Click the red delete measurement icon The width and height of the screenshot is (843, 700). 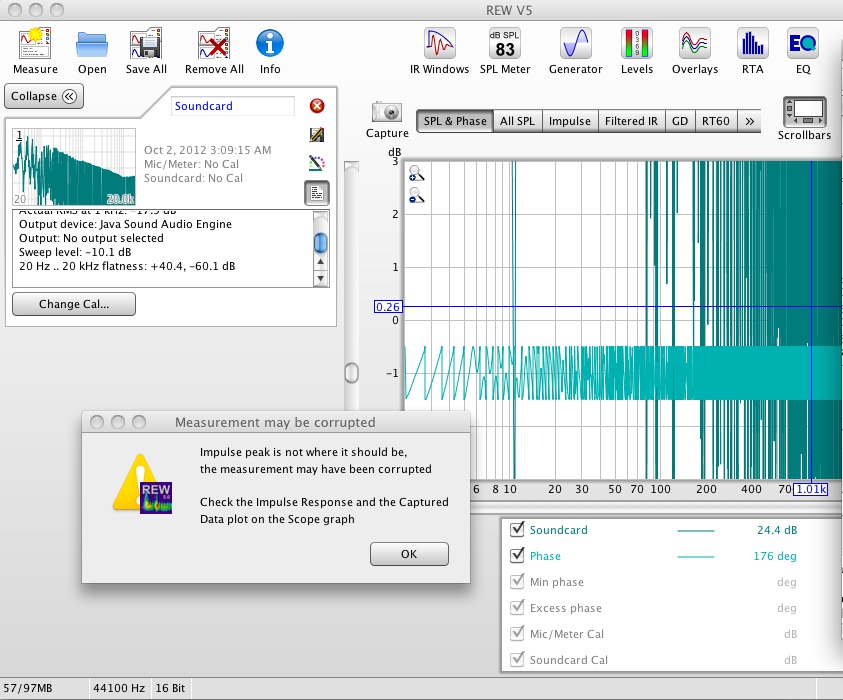pos(317,106)
